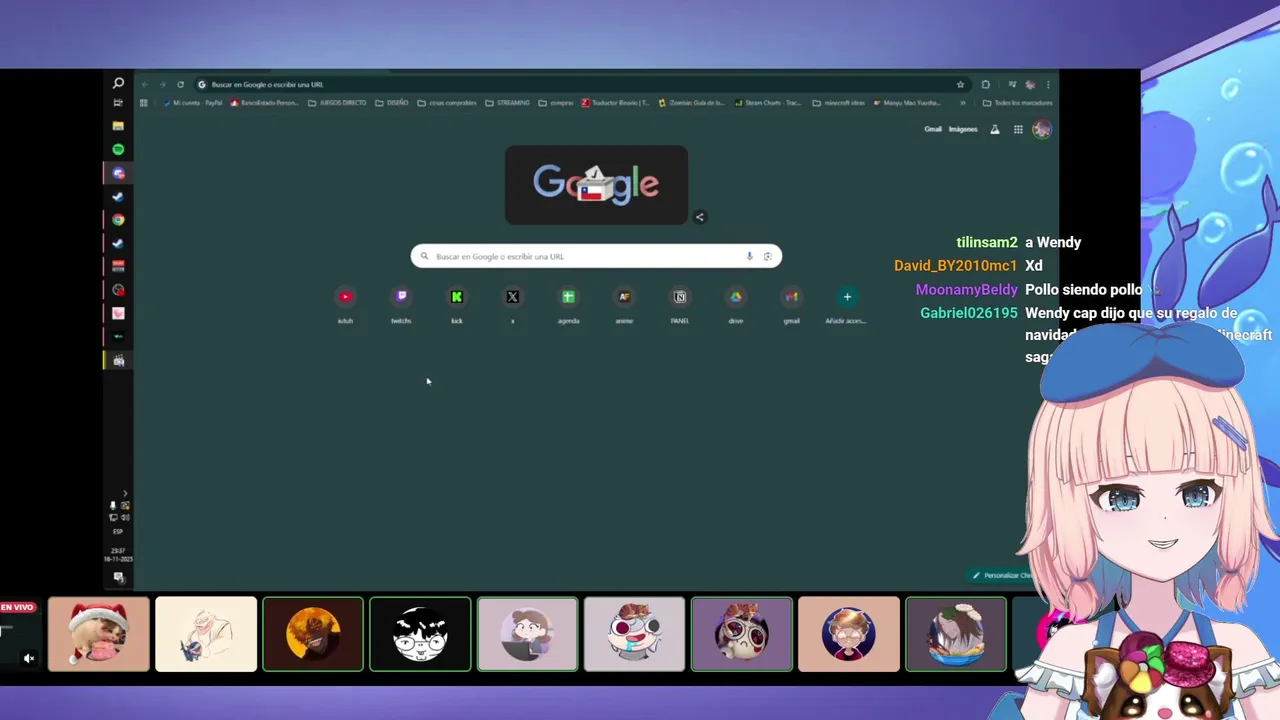Click Personalizar Chrome button
Screen dimensions: 1280x720
pyautogui.click(x=1003, y=575)
